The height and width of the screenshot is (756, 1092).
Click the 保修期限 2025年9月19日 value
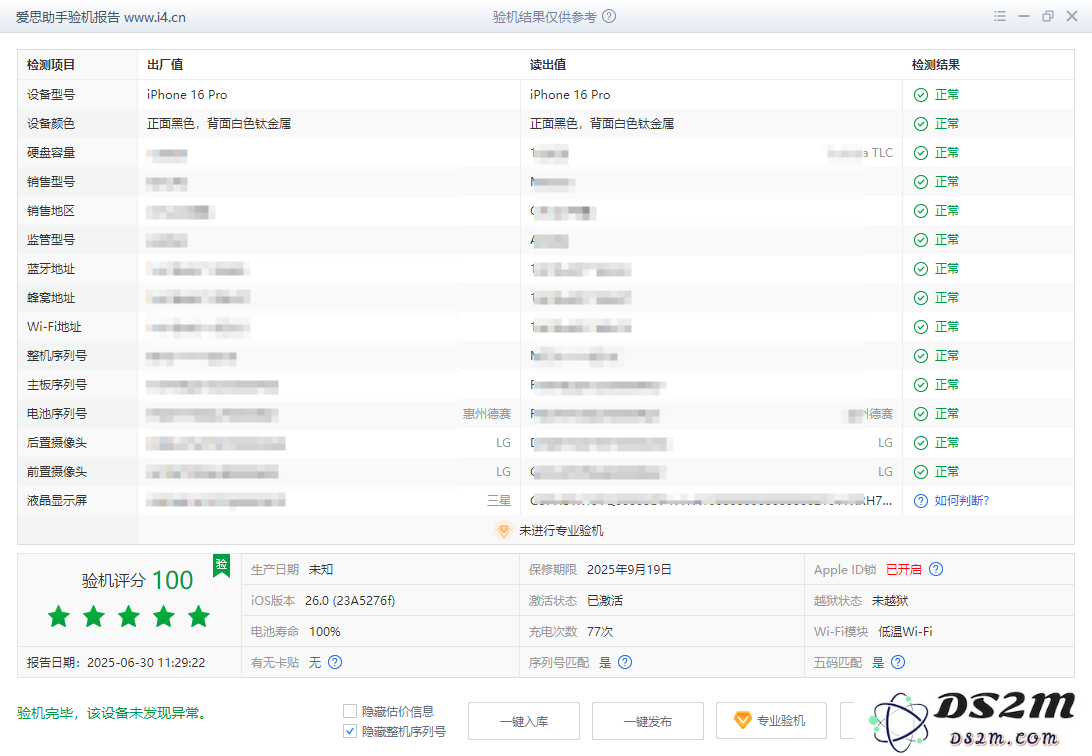[x=629, y=569]
